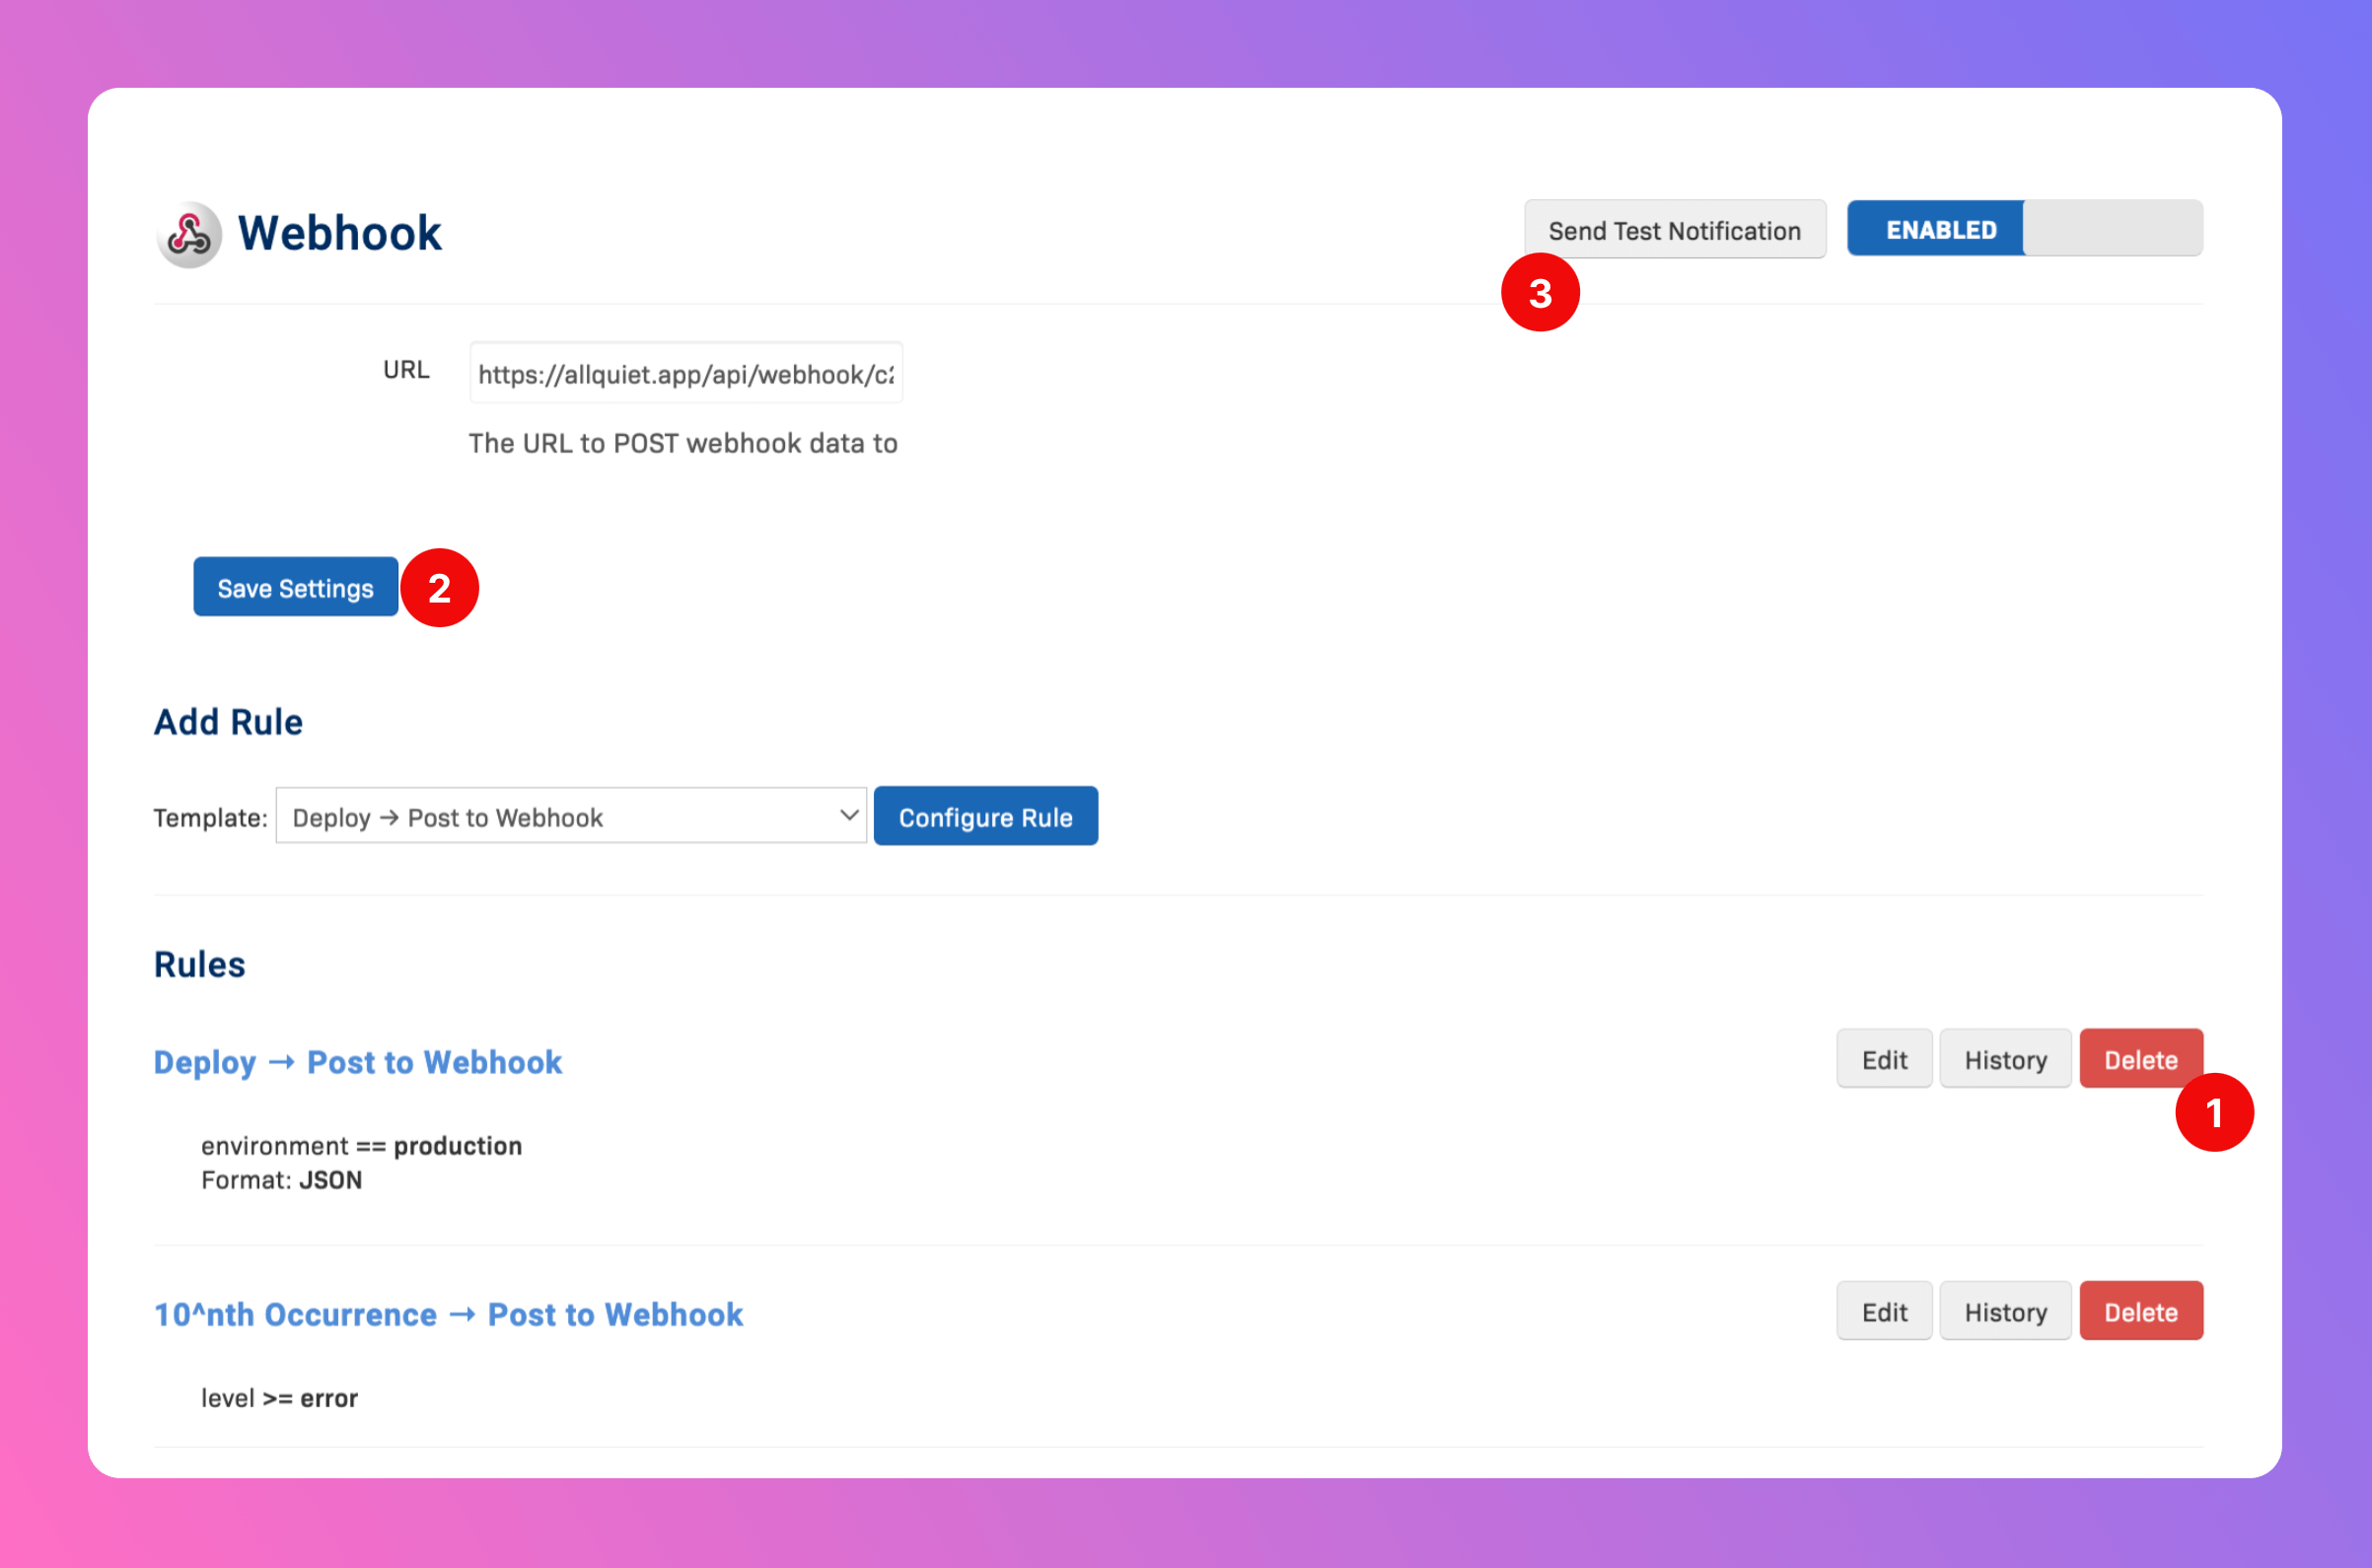View History of 10^nth Occurrence rule
2372x1568 pixels.
coord(2004,1311)
